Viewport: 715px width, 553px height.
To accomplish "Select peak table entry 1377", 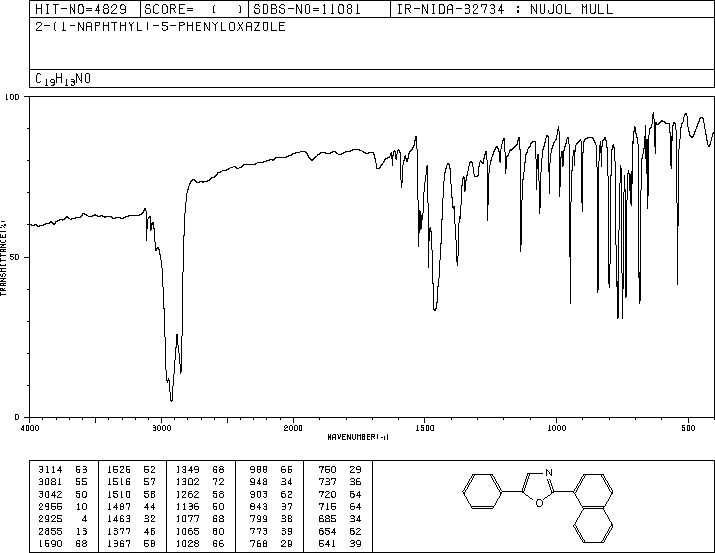I will 131,531.
